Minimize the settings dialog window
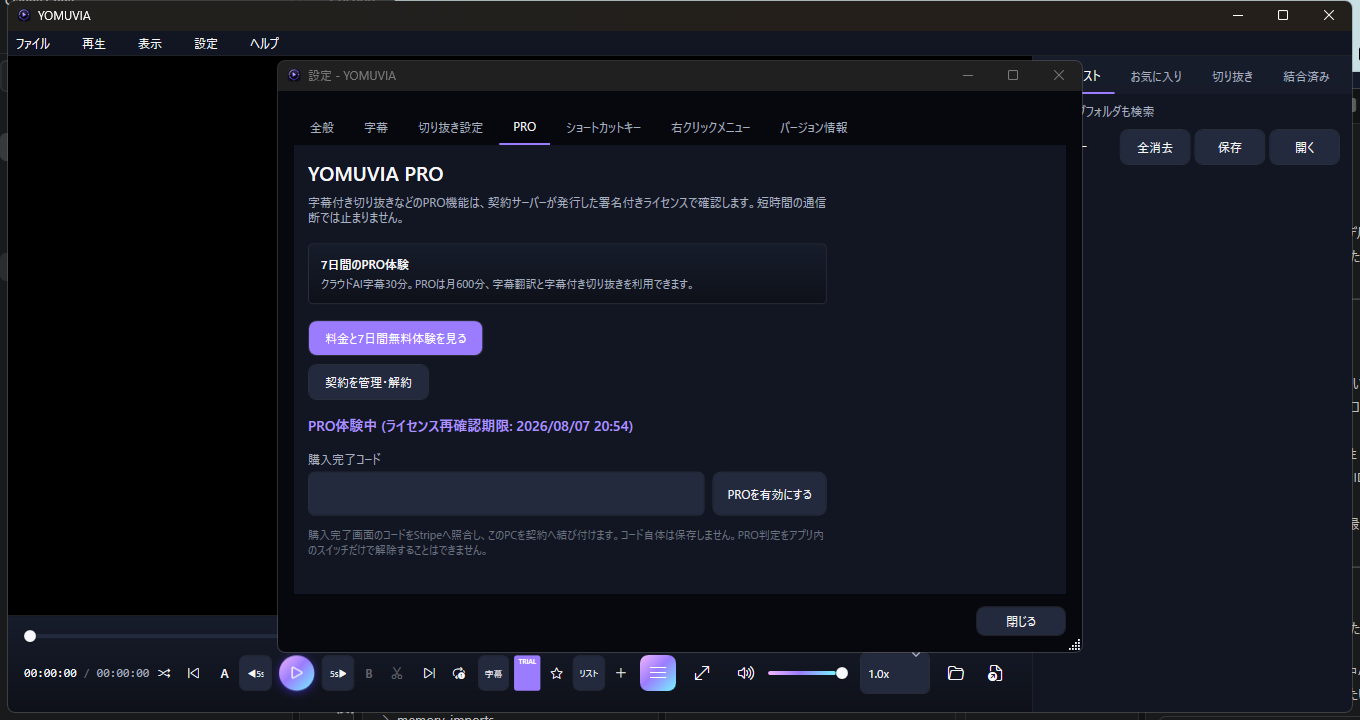The height and width of the screenshot is (720, 1360). coord(967,75)
